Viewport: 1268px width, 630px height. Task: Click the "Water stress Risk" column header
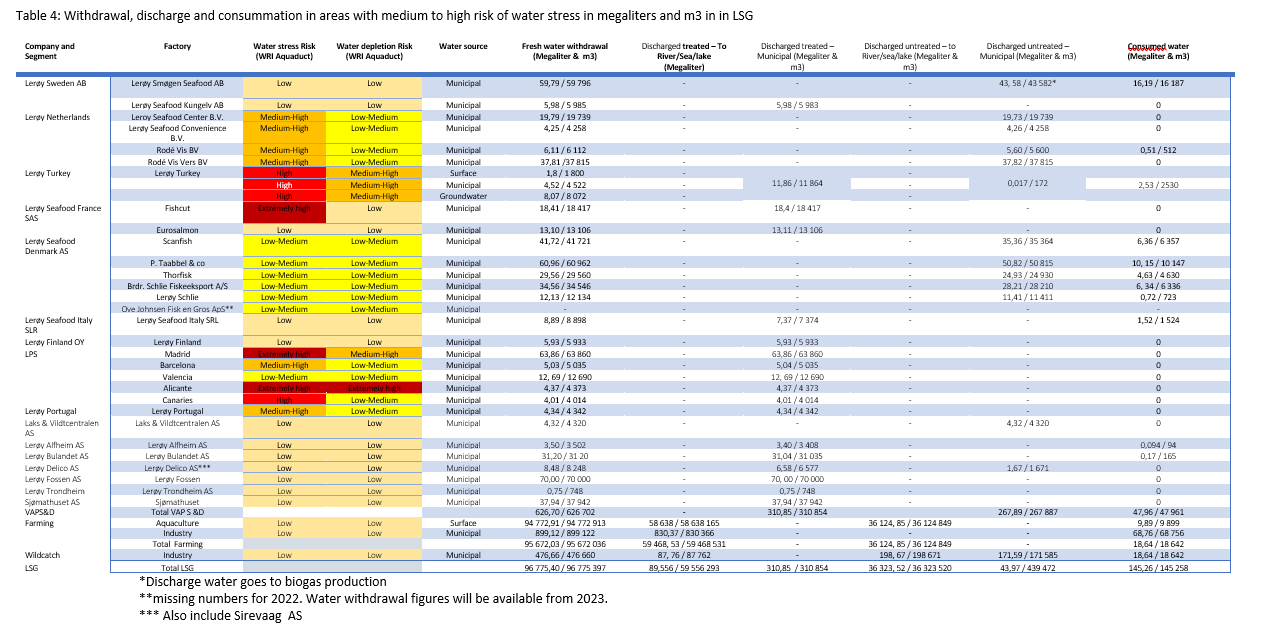284,51
